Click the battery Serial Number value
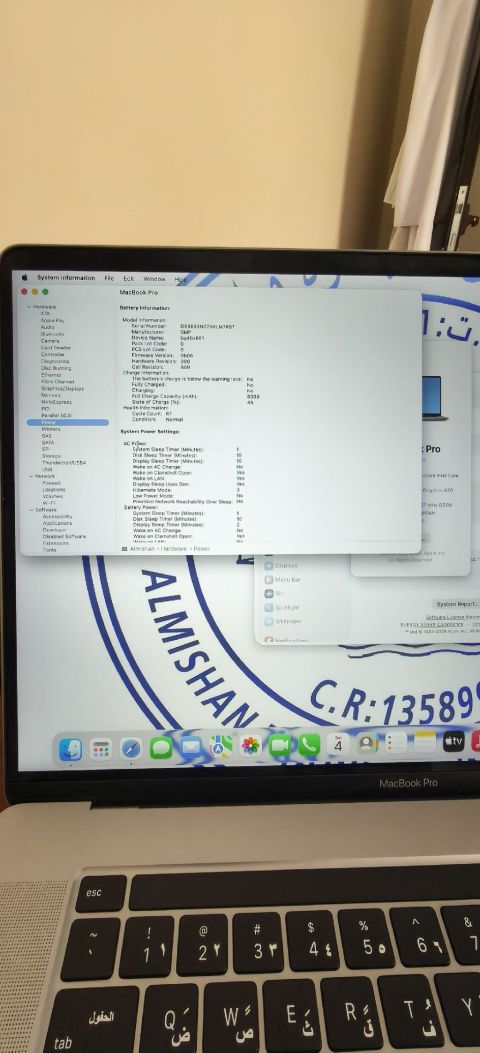This screenshot has width=480, height=1053. tap(207, 326)
